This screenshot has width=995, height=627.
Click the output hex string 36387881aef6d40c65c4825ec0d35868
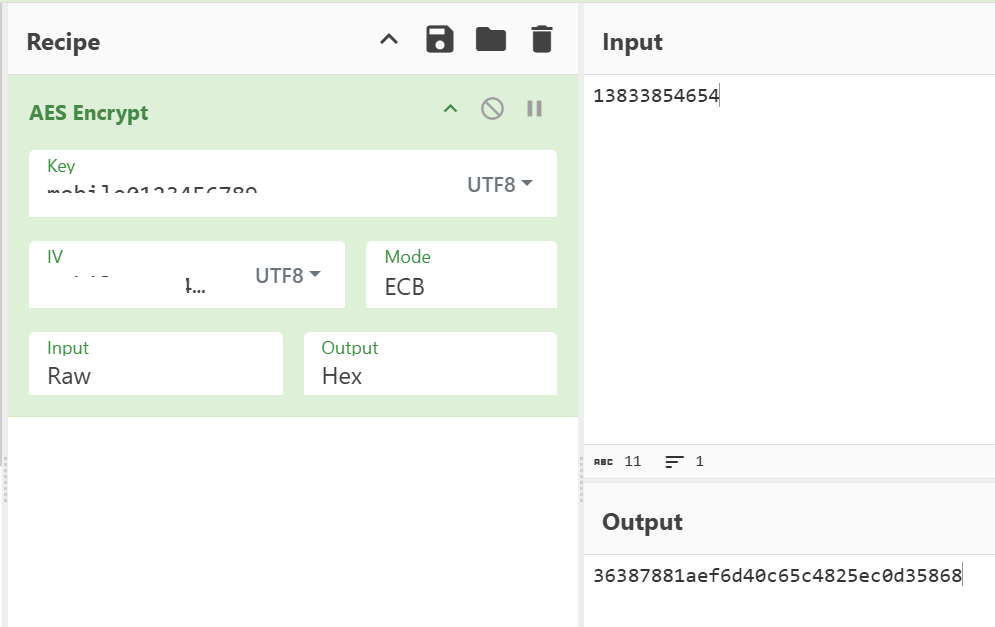(x=777, y=576)
